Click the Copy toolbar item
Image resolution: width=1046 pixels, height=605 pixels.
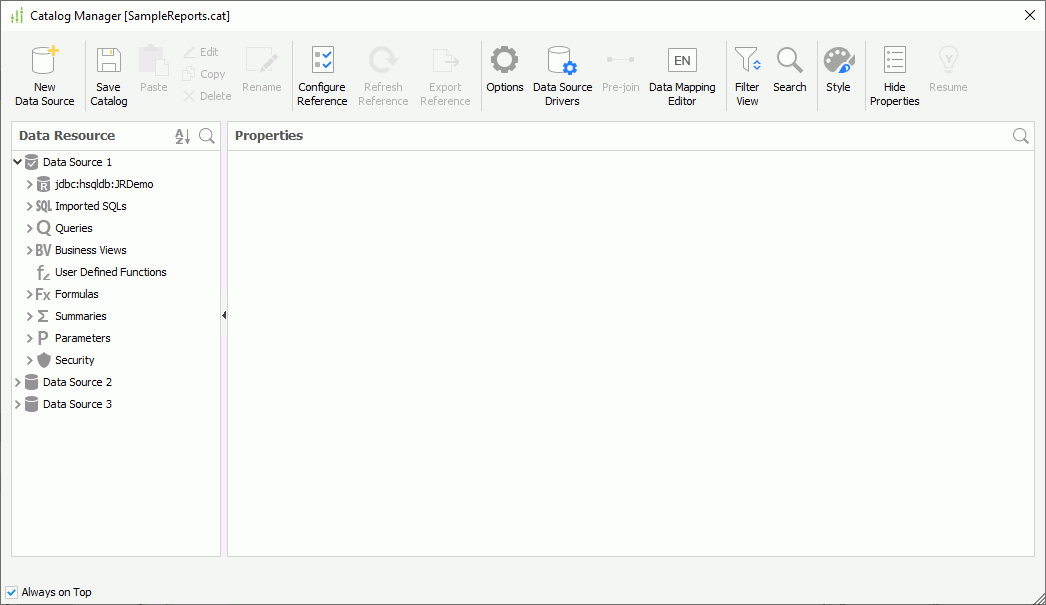[x=204, y=74]
